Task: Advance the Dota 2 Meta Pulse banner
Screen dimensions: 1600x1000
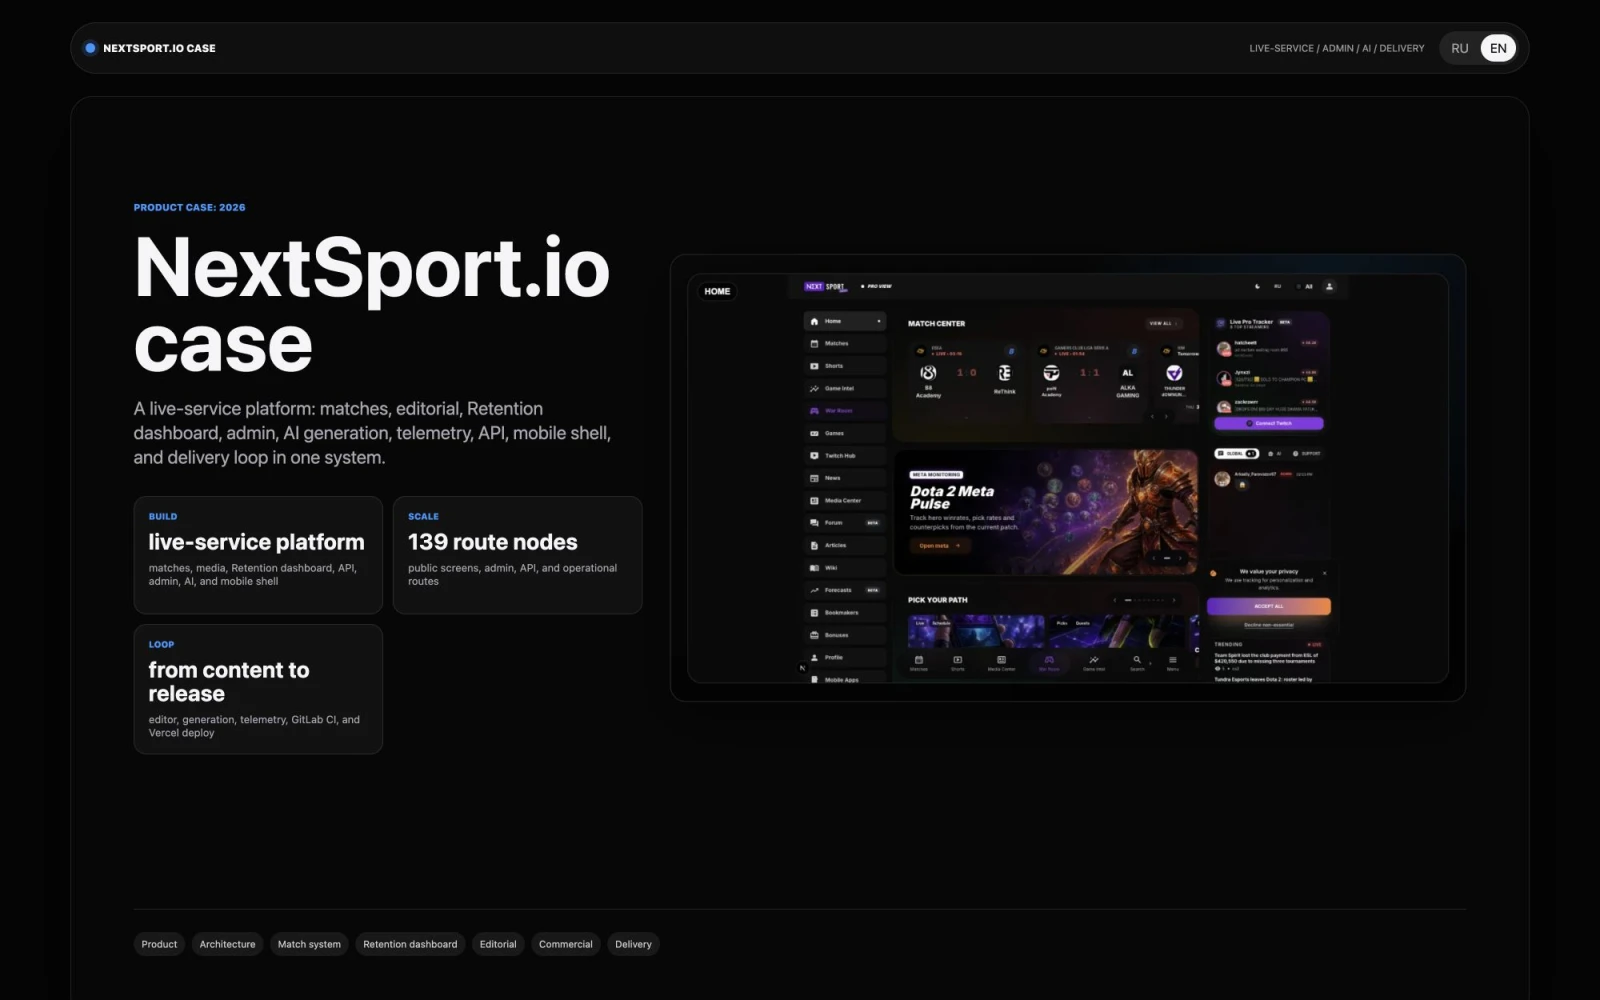Action: pyautogui.click(x=1180, y=558)
